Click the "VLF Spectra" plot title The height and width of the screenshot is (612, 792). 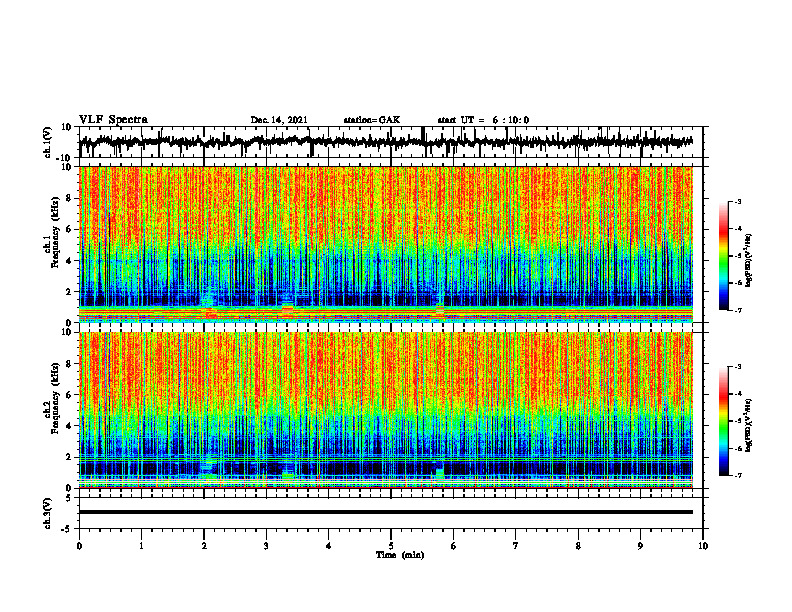[x=113, y=120]
